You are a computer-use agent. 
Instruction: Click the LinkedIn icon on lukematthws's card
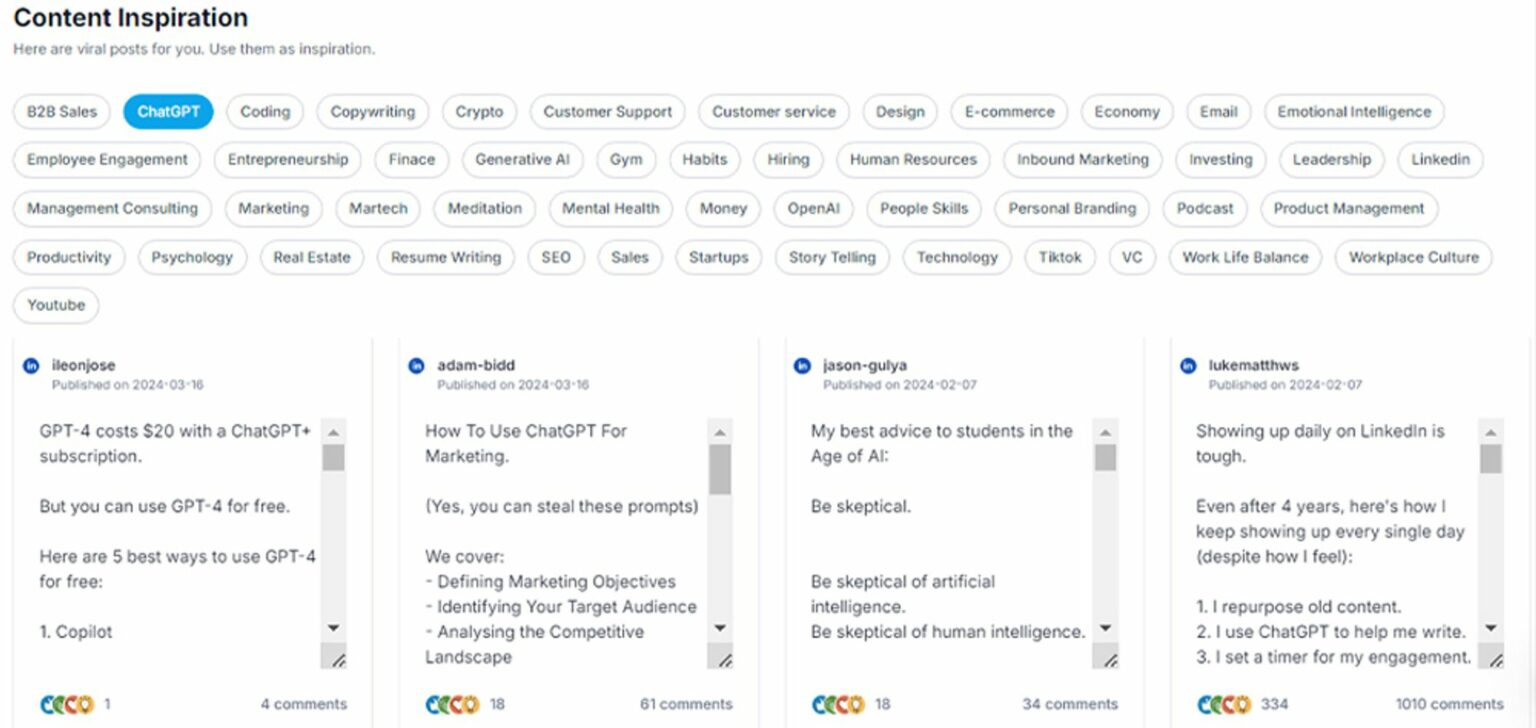1186,365
